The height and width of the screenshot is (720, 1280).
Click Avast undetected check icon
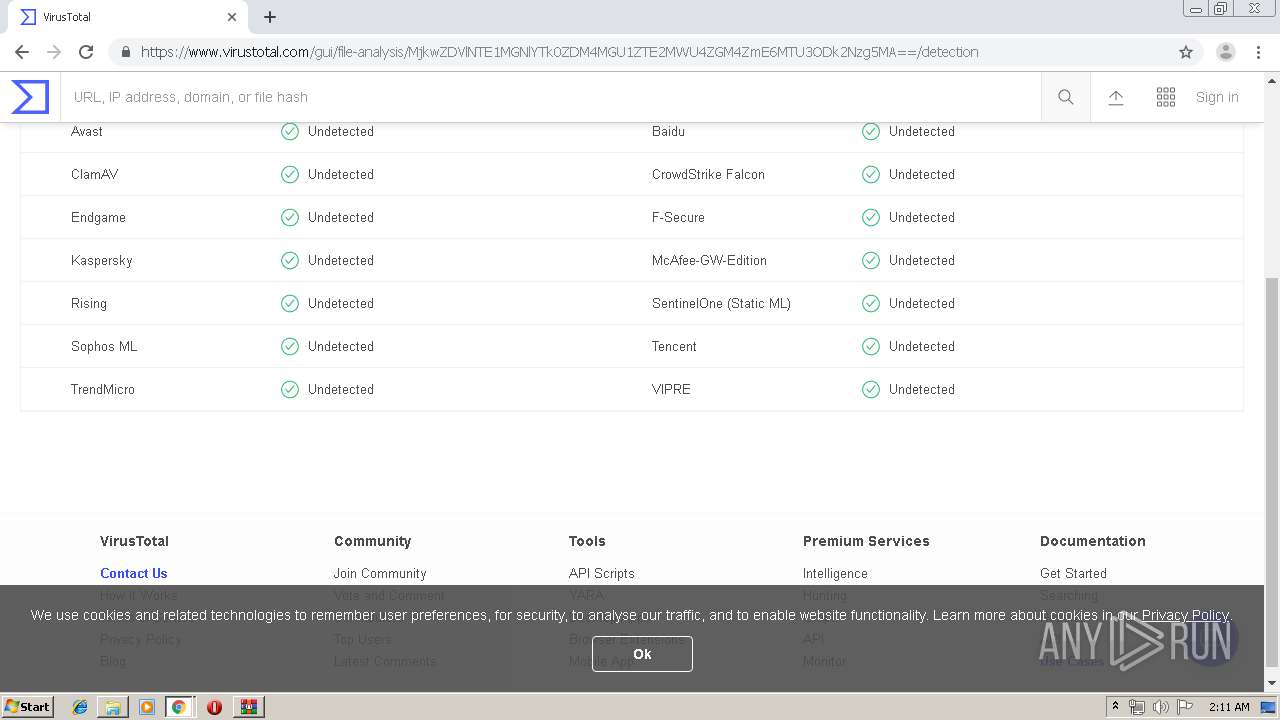290,131
